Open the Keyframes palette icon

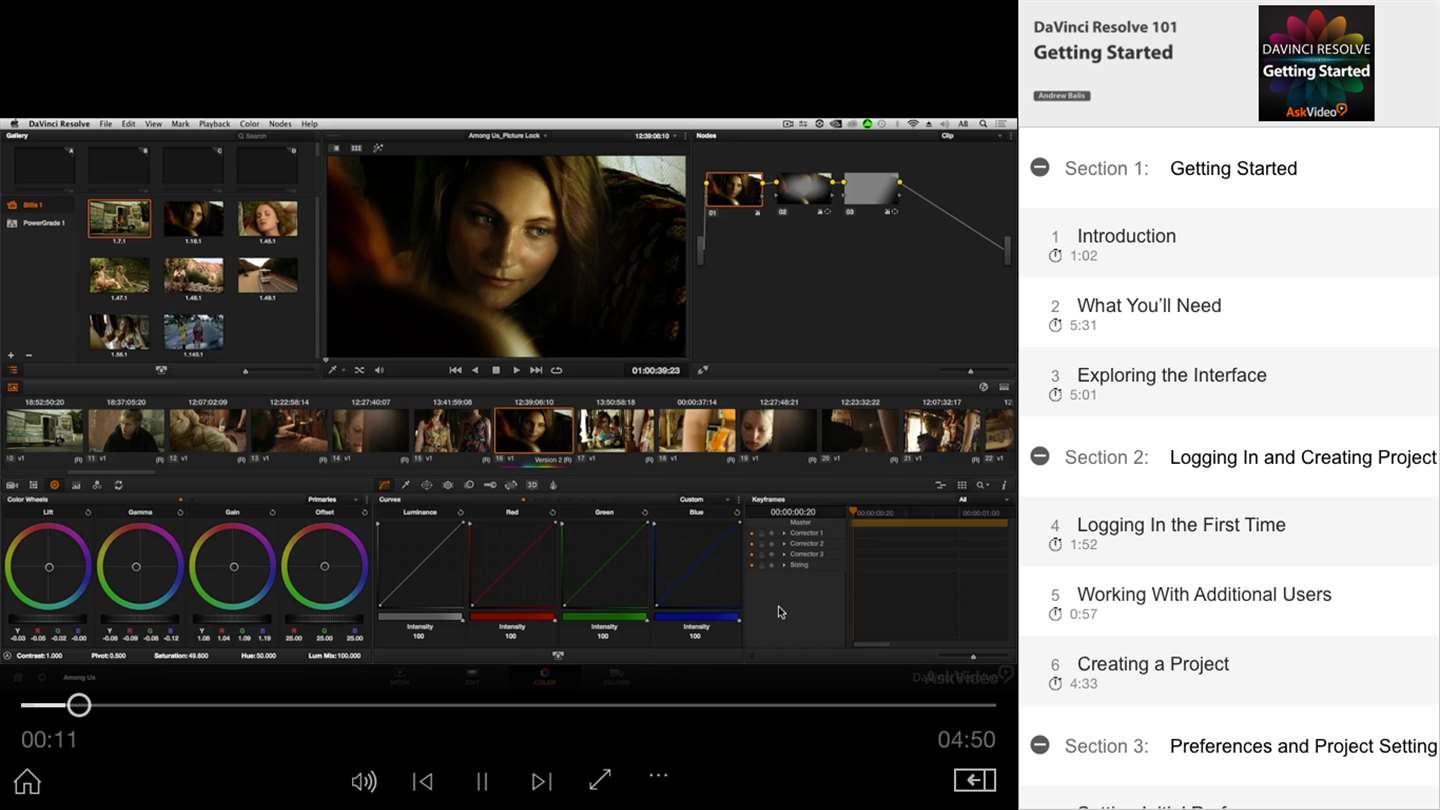pos(940,485)
